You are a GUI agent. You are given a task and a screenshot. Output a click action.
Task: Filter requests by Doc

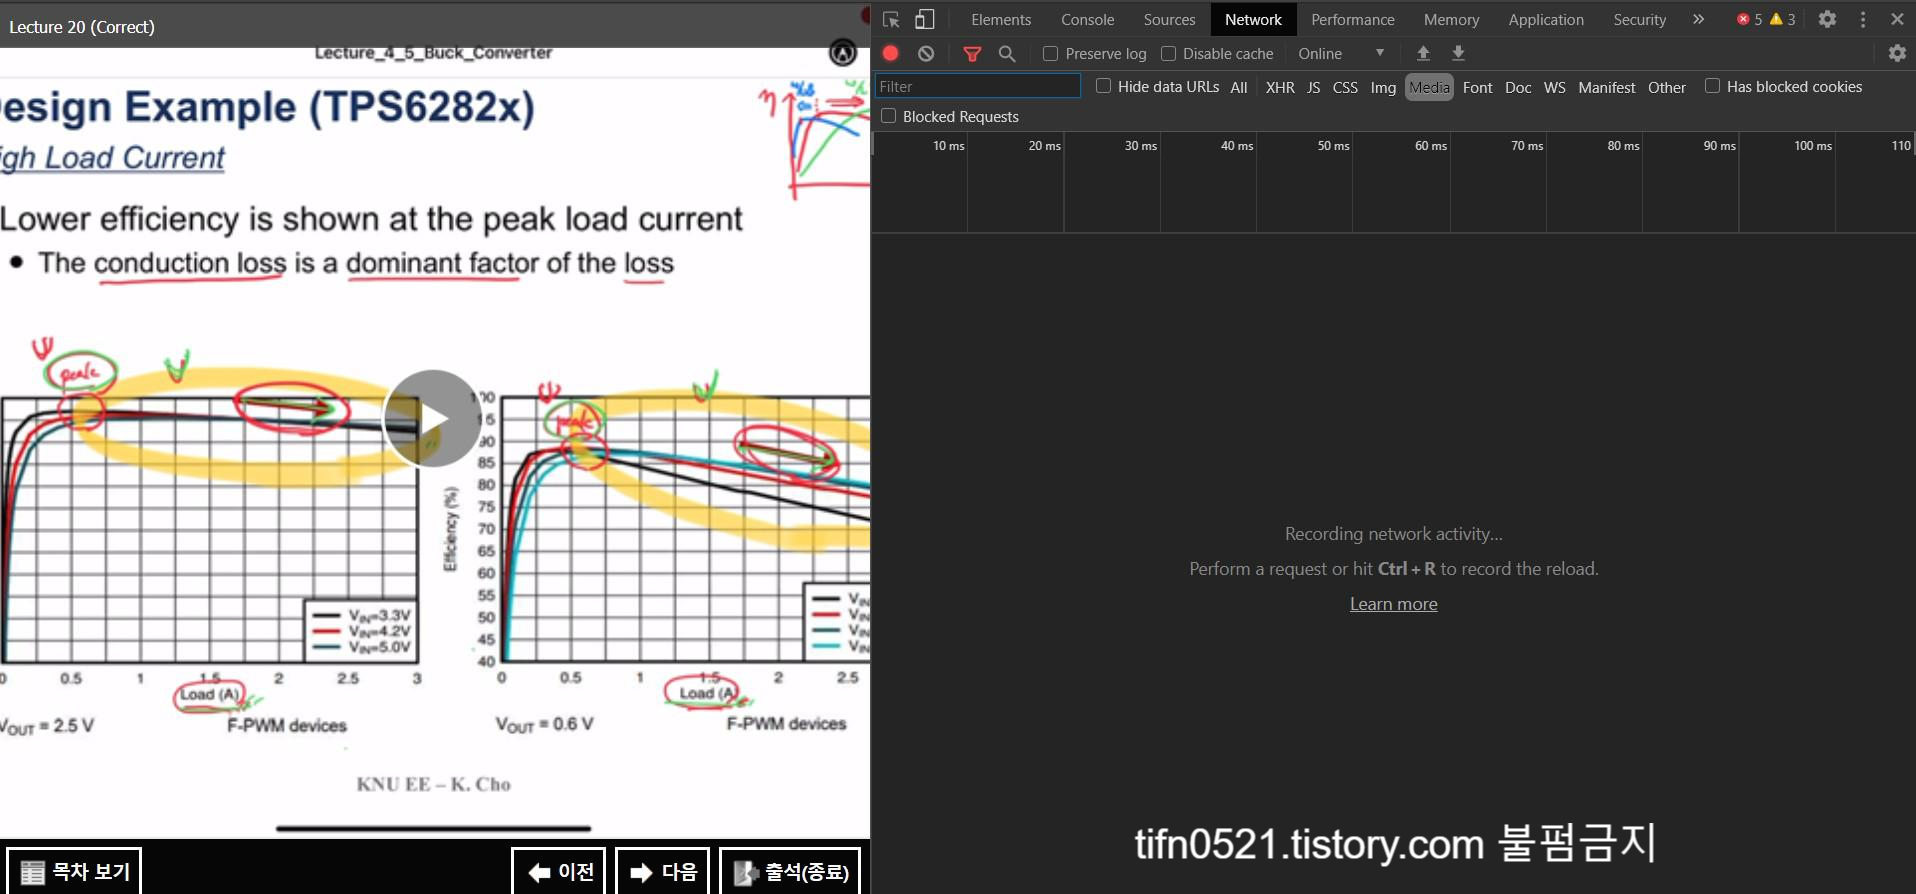click(x=1518, y=87)
